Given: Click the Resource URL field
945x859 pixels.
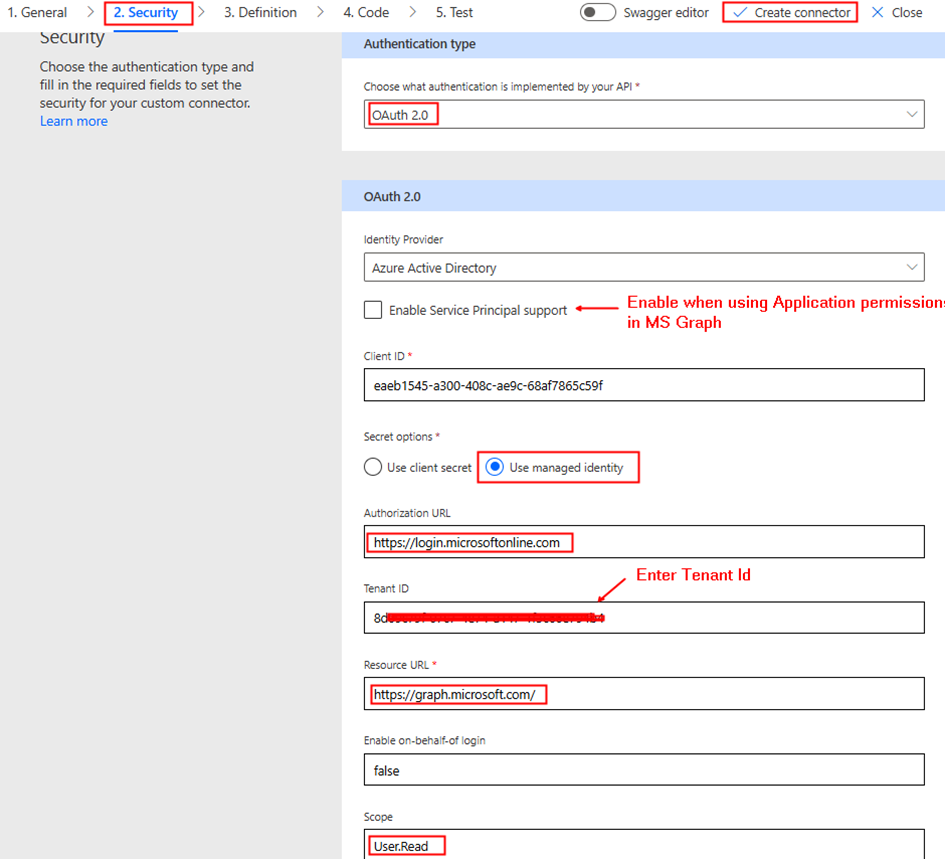Looking at the screenshot, I should (x=644, y=693).
